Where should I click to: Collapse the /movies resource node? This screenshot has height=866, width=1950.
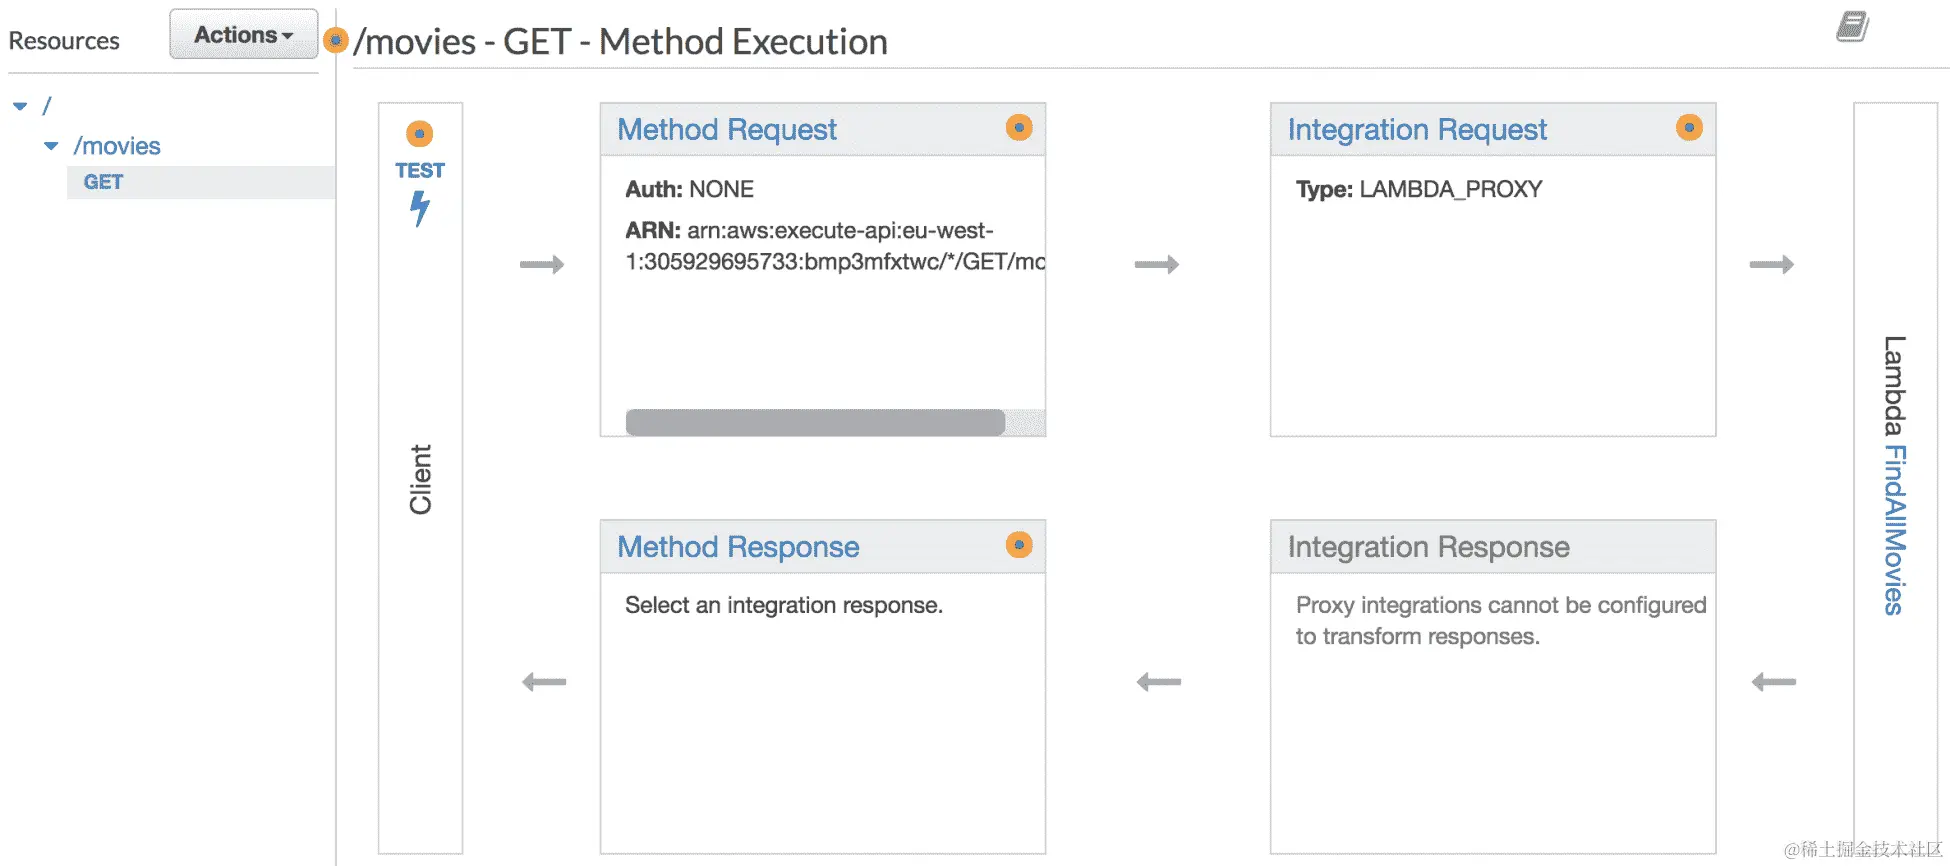pyautogui.click(x=51, y=146)
